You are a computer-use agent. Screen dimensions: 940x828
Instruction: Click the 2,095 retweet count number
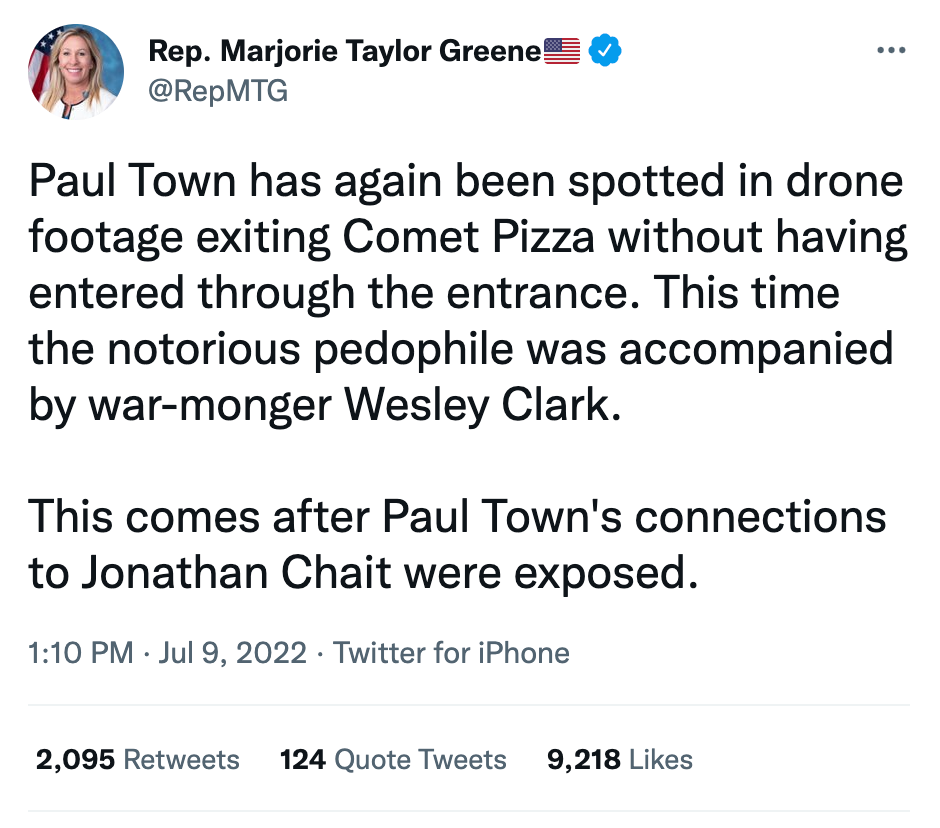74,759
